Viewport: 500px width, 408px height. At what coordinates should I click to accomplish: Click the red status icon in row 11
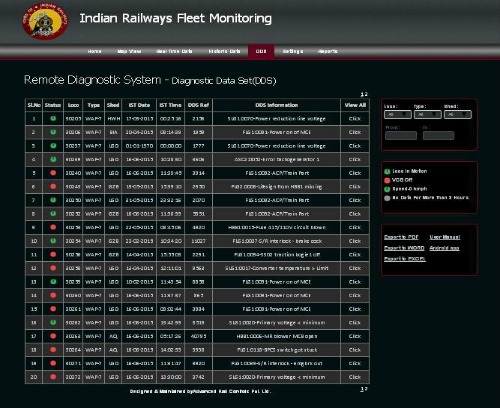[x=53, y=254]
